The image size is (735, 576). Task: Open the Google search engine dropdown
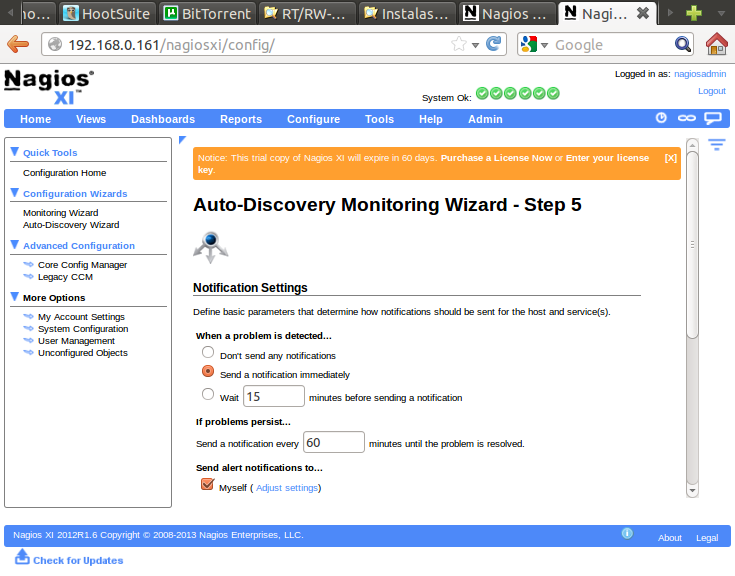point(535,44)
